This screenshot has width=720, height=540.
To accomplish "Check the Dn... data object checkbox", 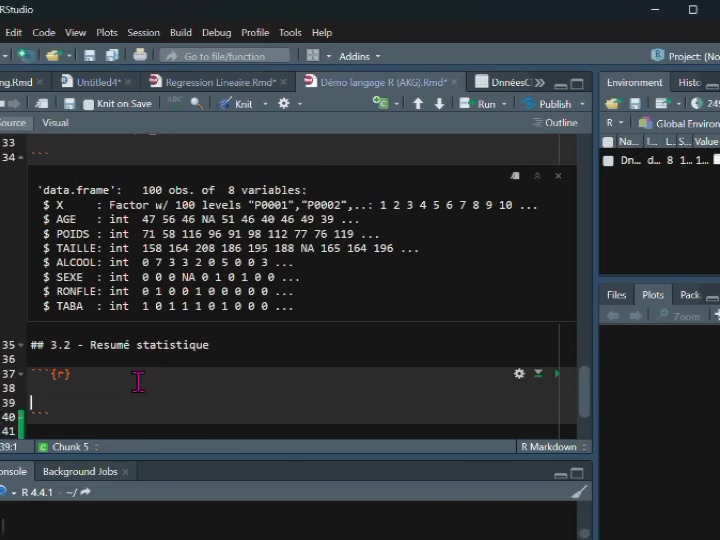I will pyautogui.click(x=608, y=161).
